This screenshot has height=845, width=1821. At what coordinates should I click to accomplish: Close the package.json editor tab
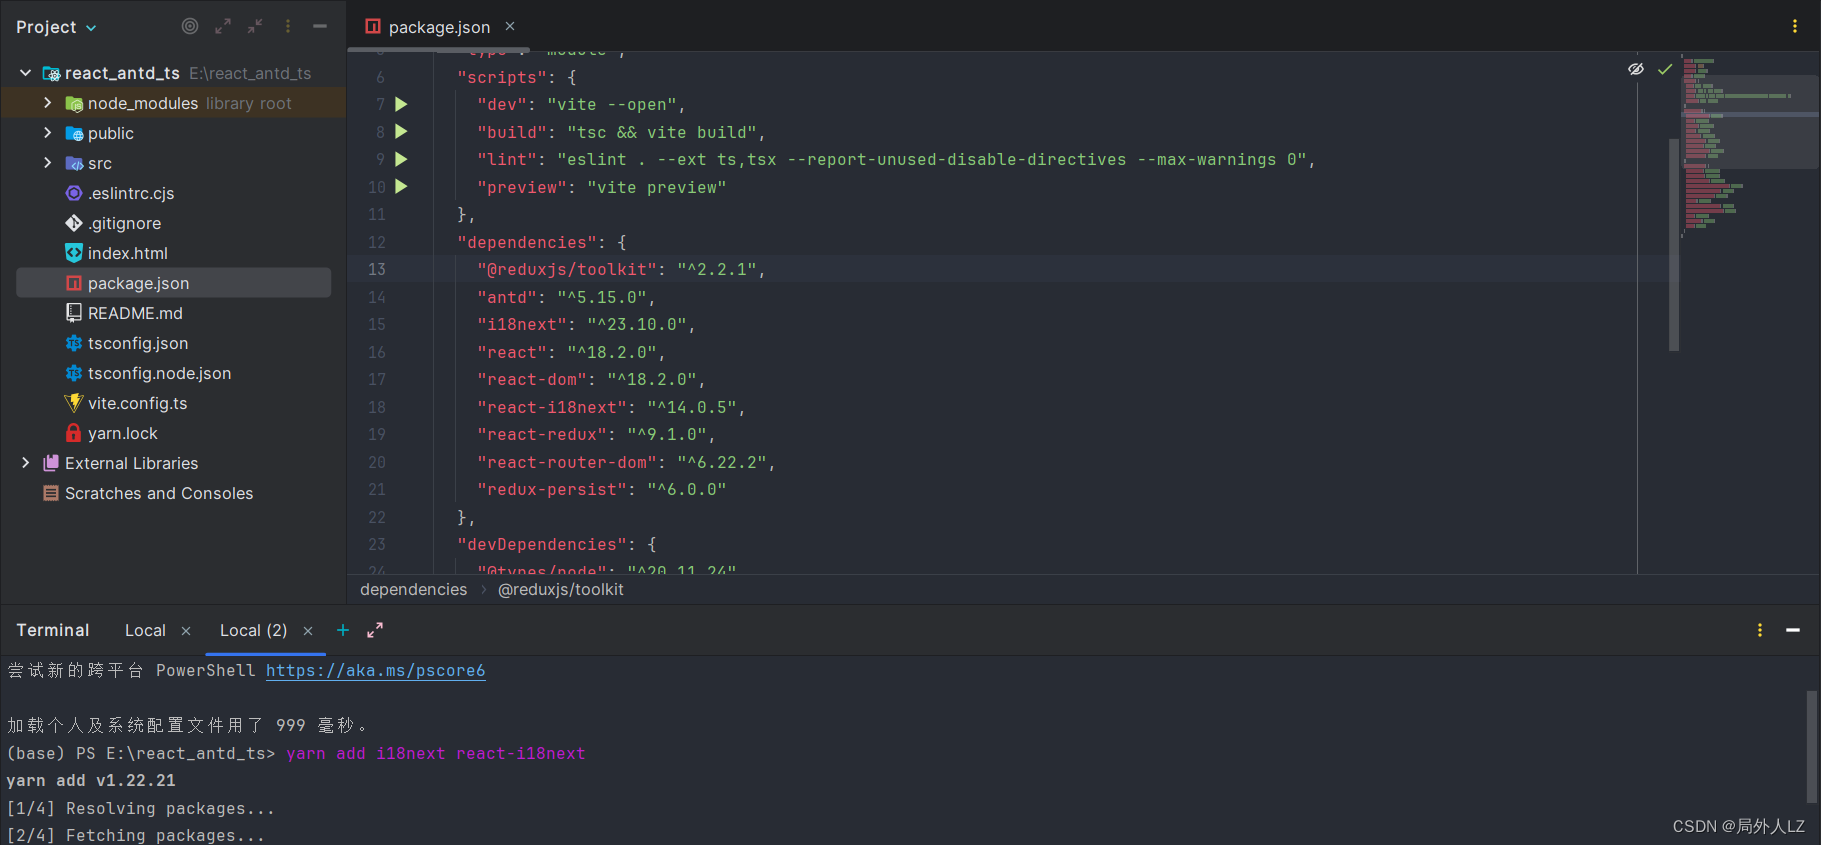[x=510, y=26]
